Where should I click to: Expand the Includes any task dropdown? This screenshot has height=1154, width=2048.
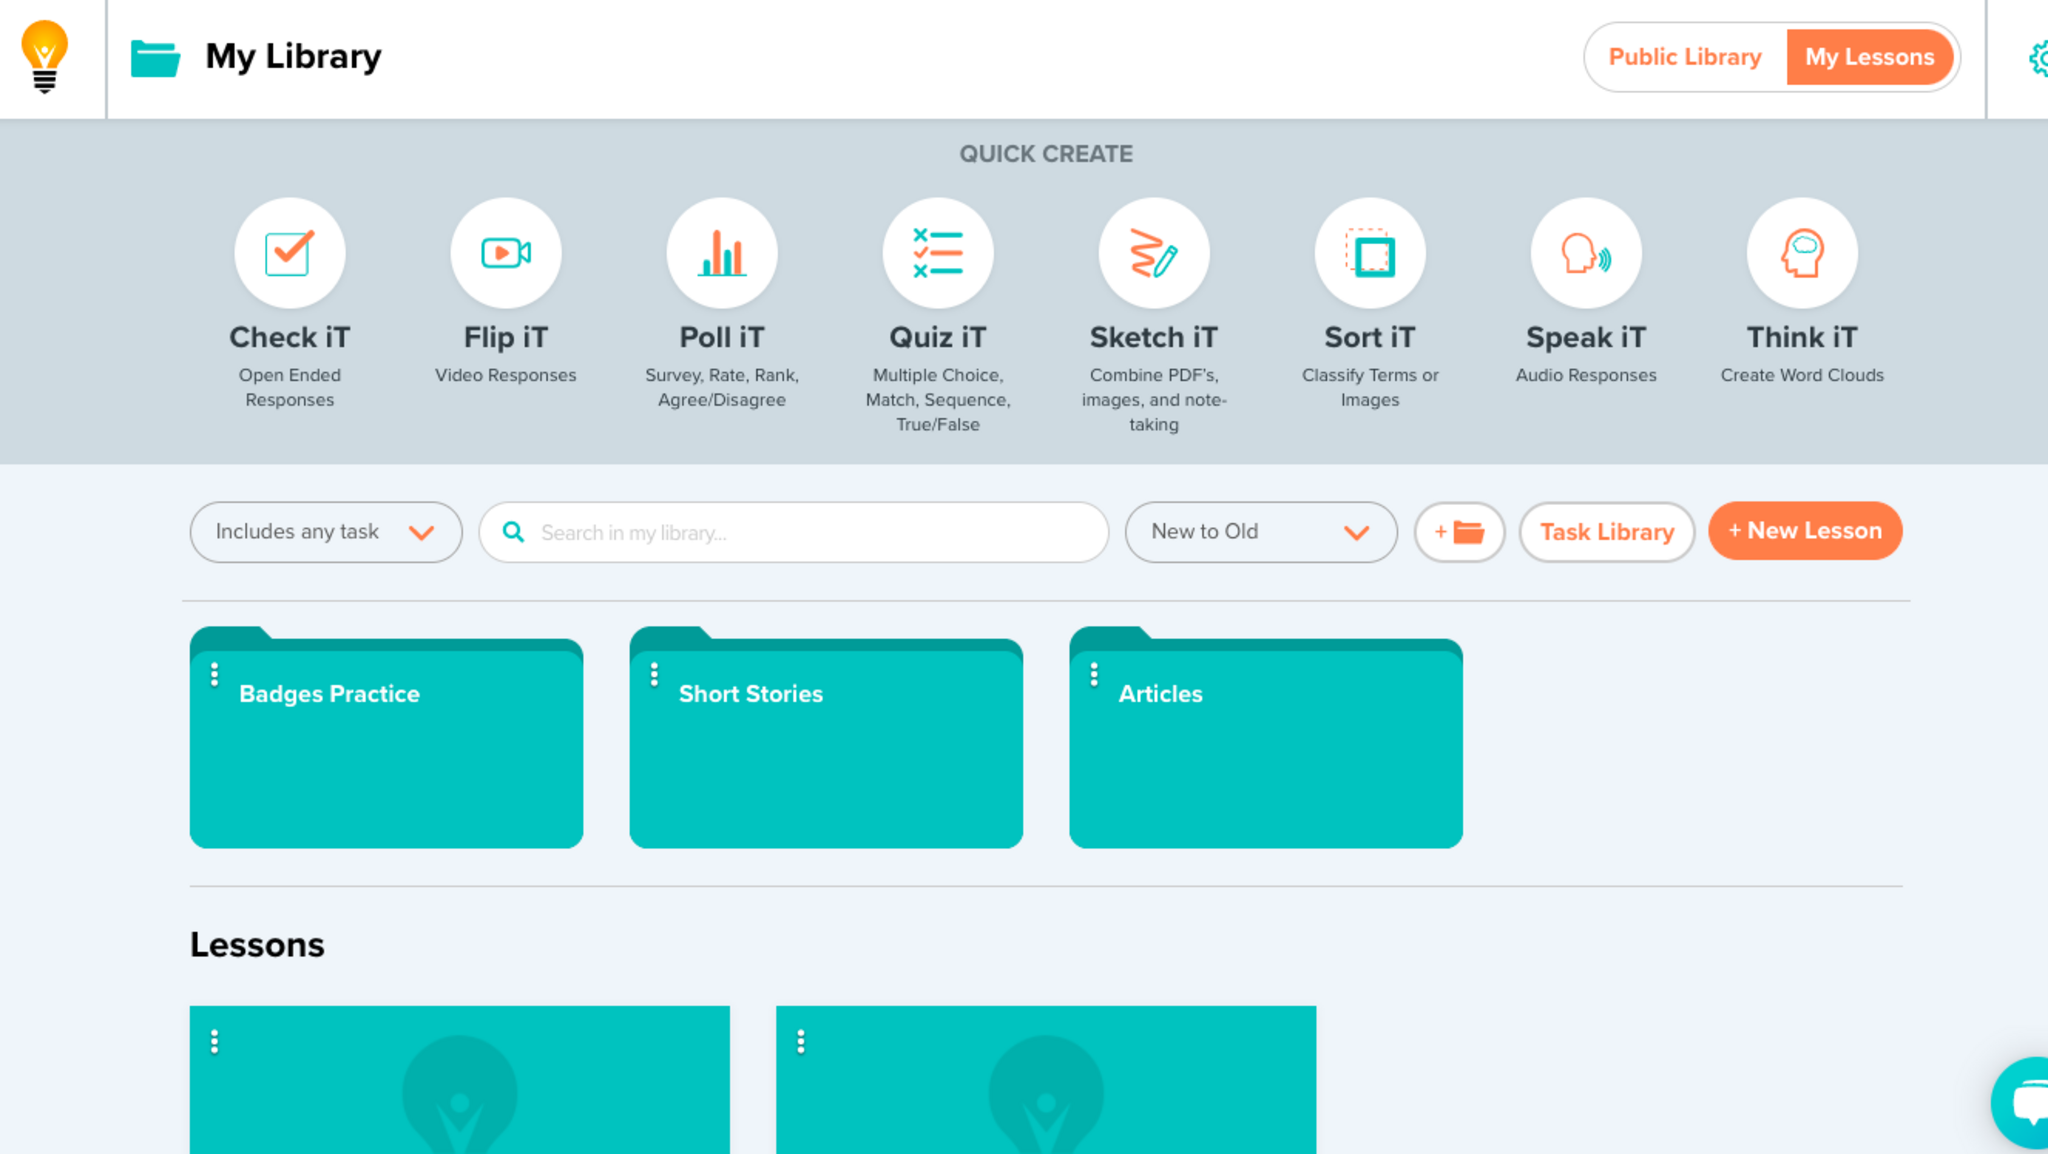[x=326, y=532]
